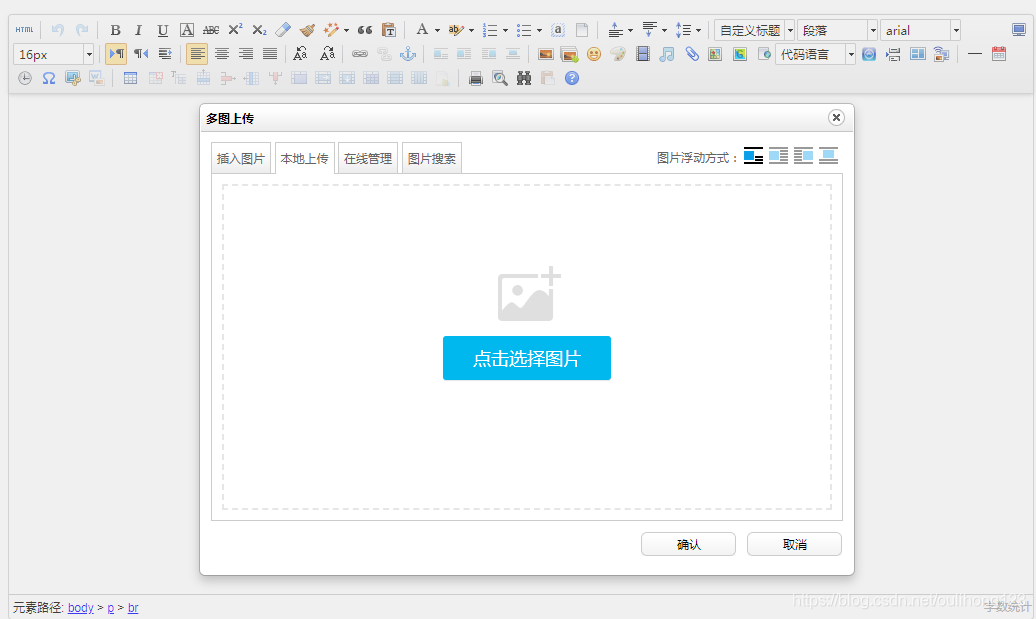
Task: Click the attachment paperclip icon
Action: pos(691,54)
